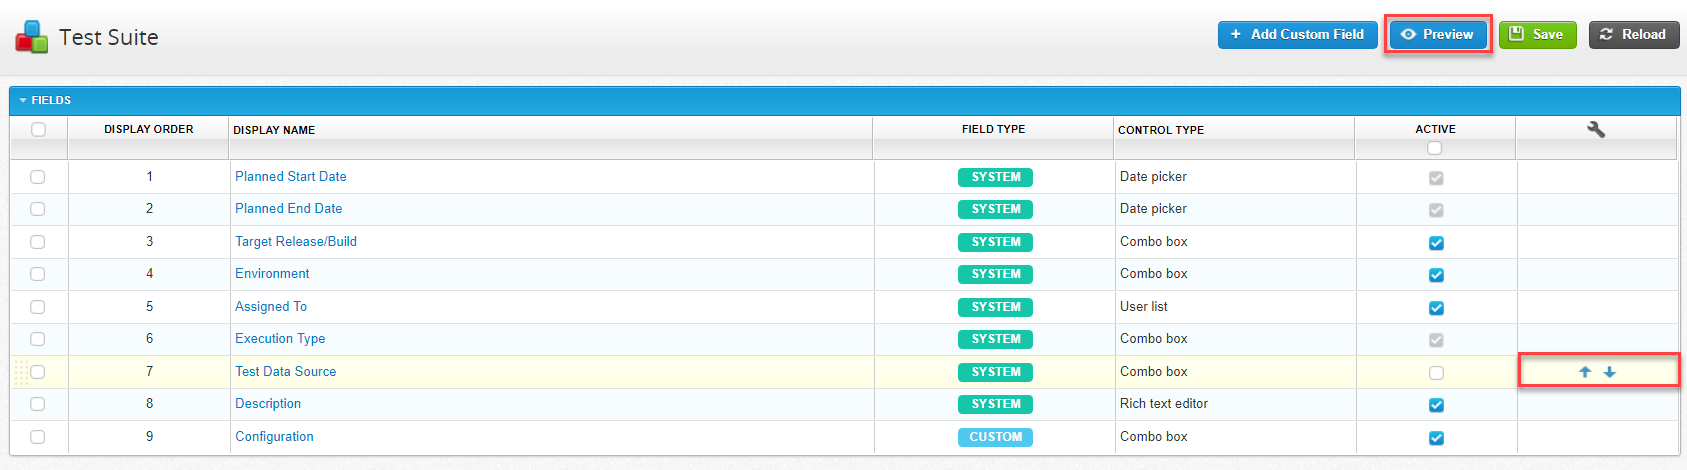Open the Environment field link

coord(272,274)
